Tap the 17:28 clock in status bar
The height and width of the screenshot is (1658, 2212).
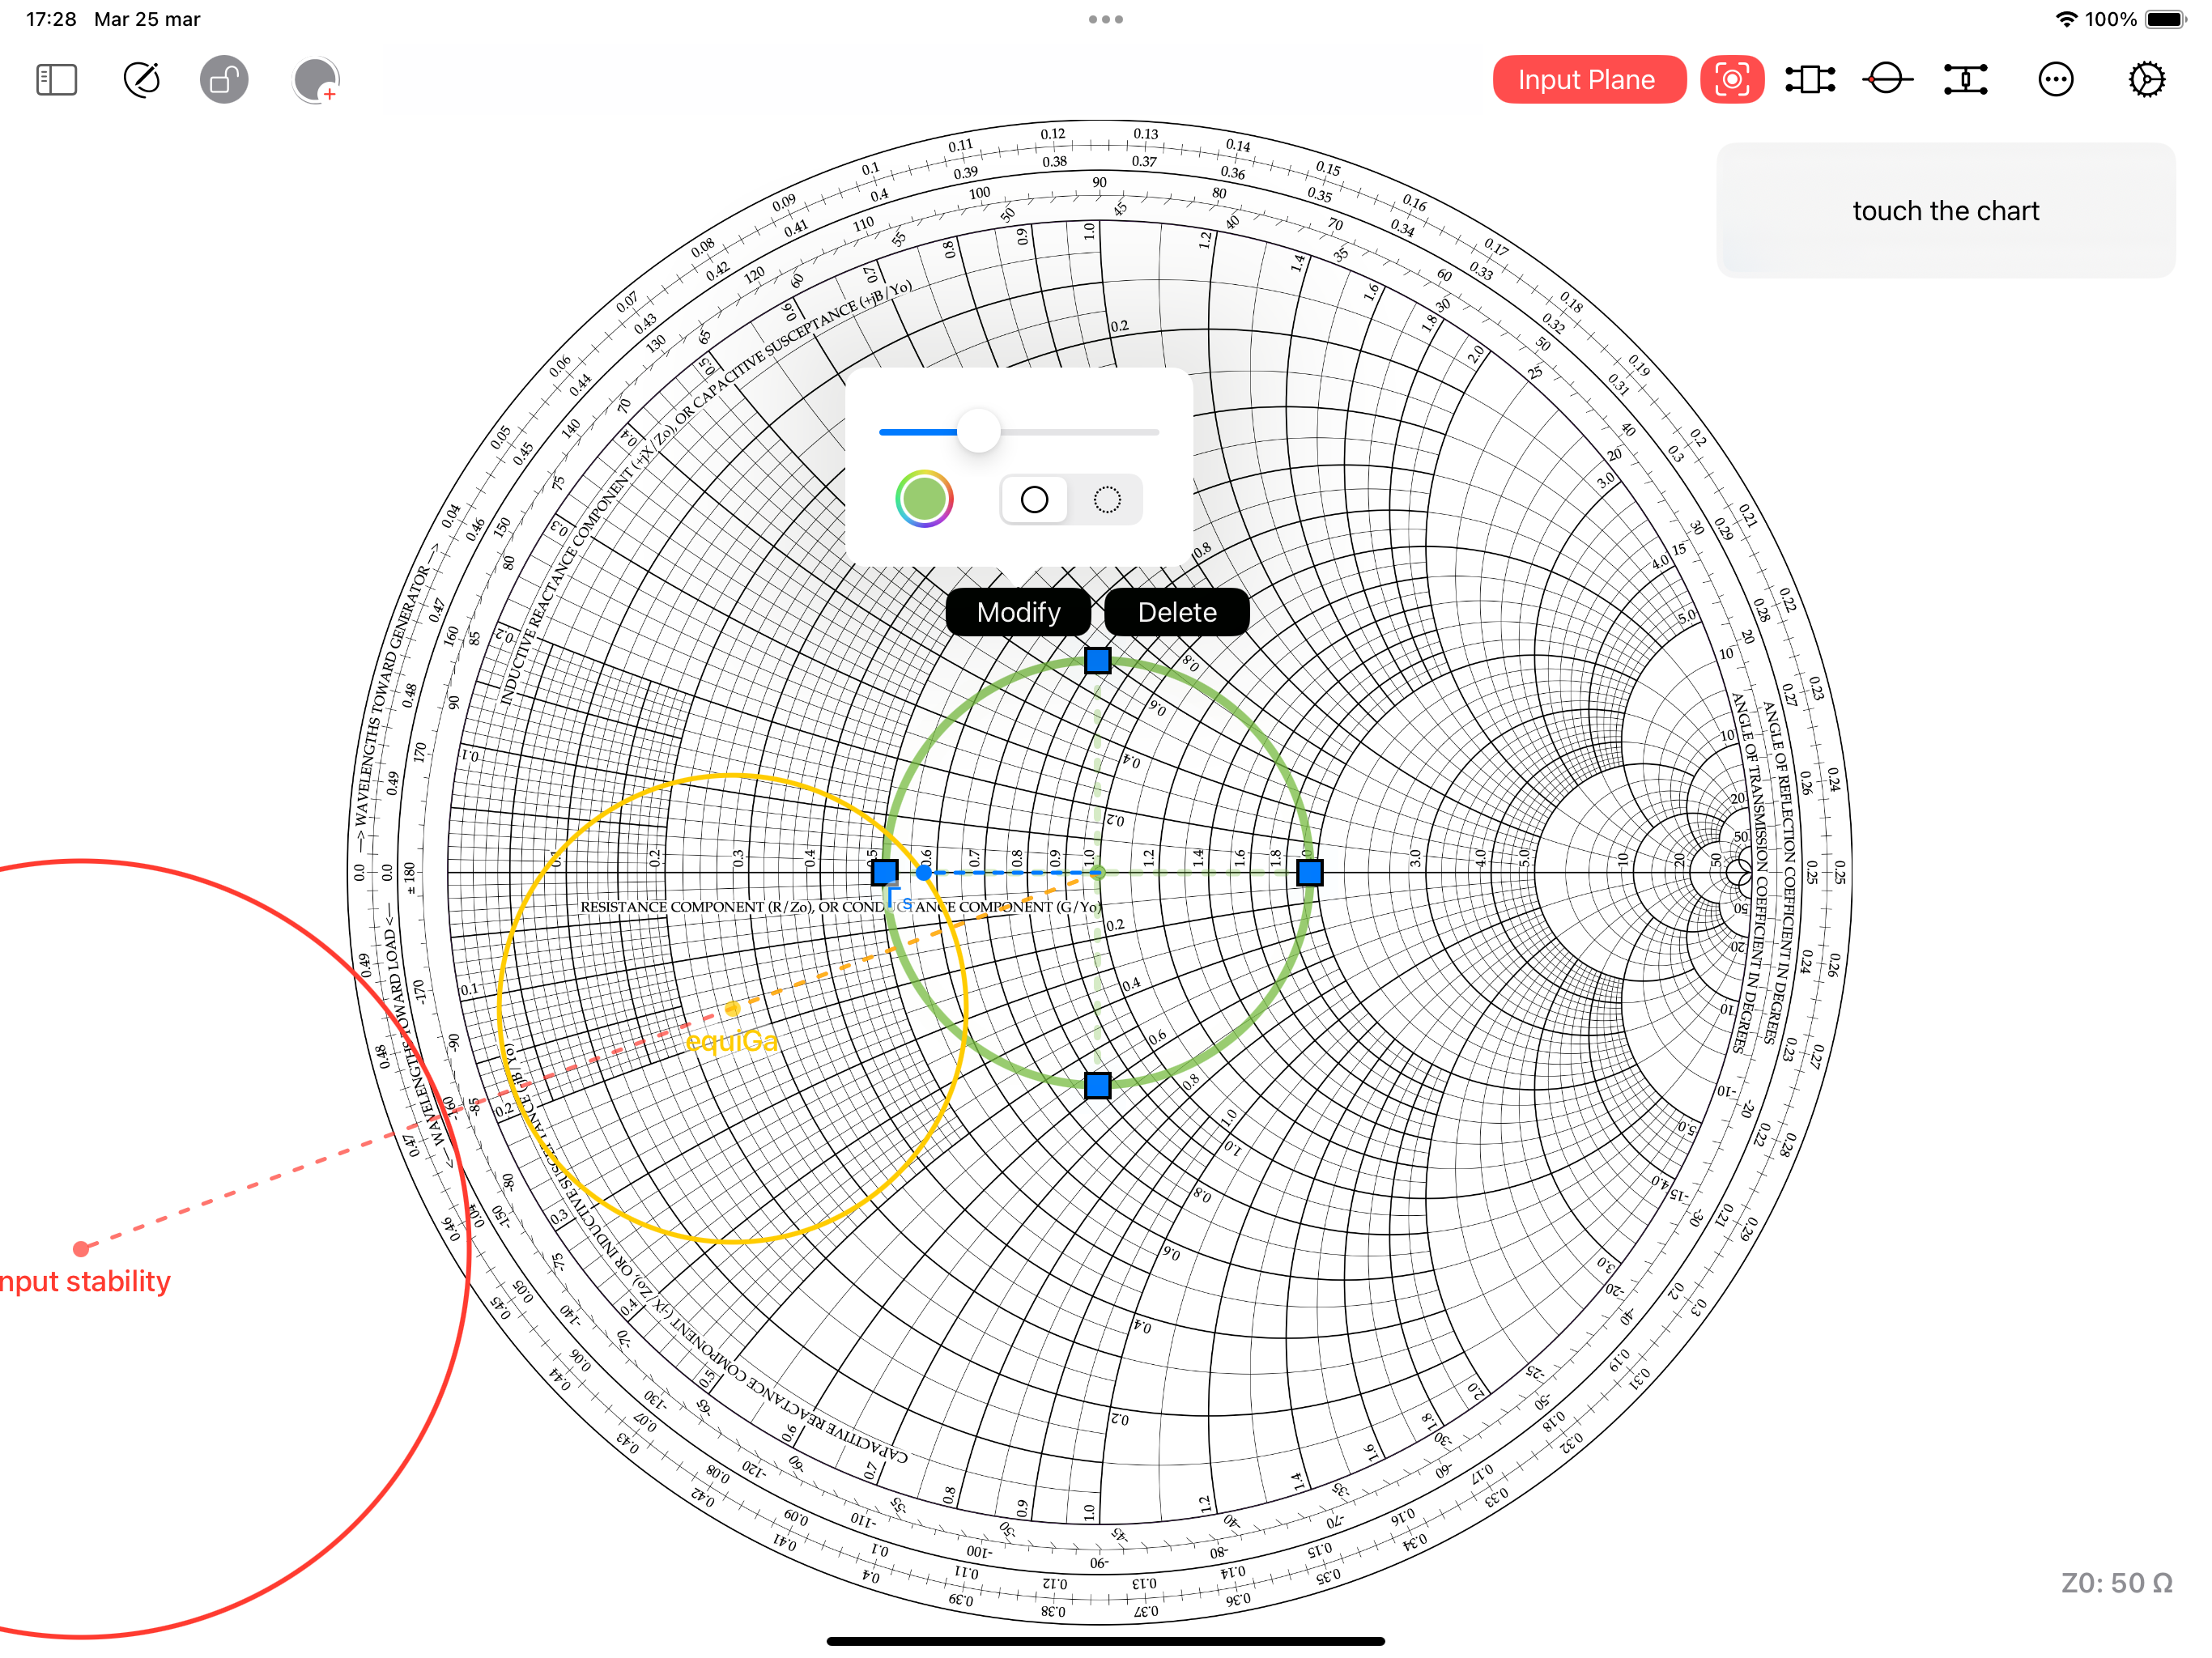click(x=51, y=19)
